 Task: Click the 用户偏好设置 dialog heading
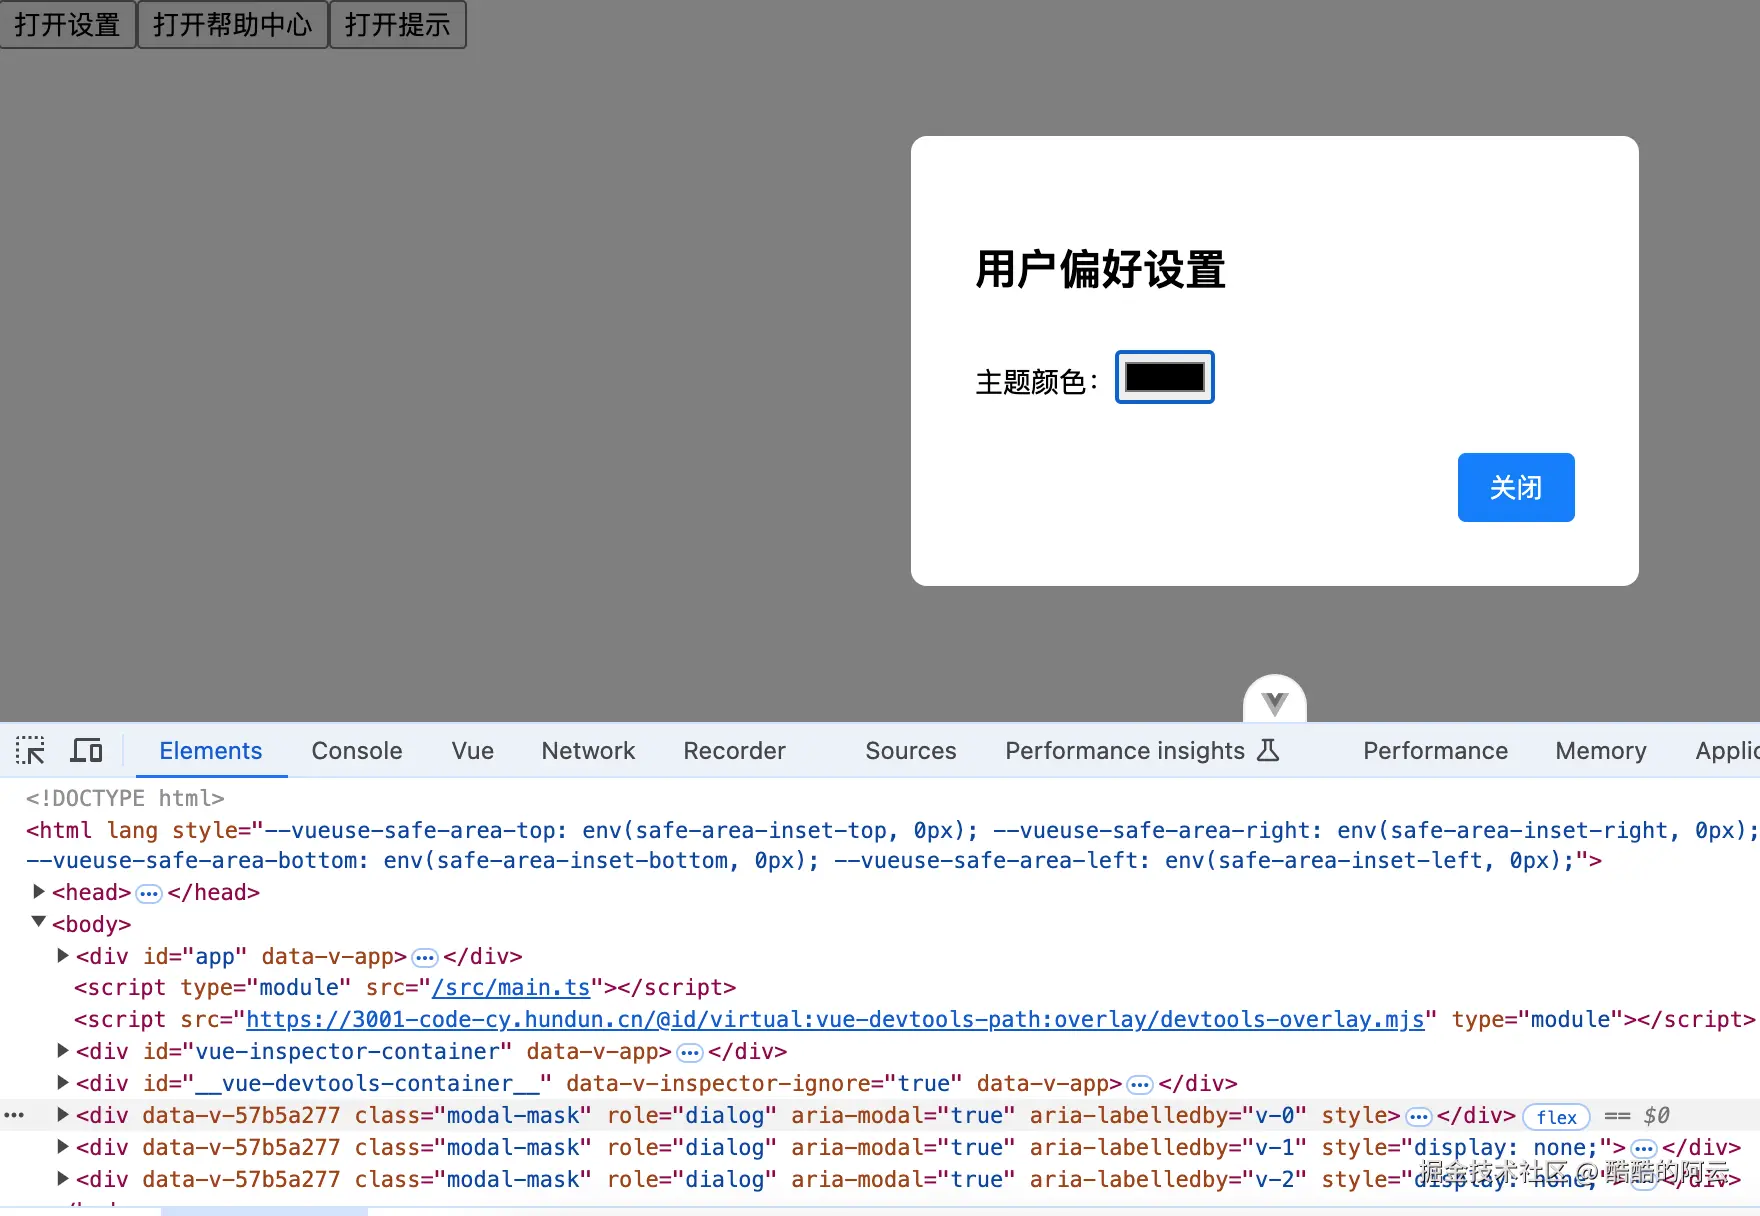[1101, 270]
